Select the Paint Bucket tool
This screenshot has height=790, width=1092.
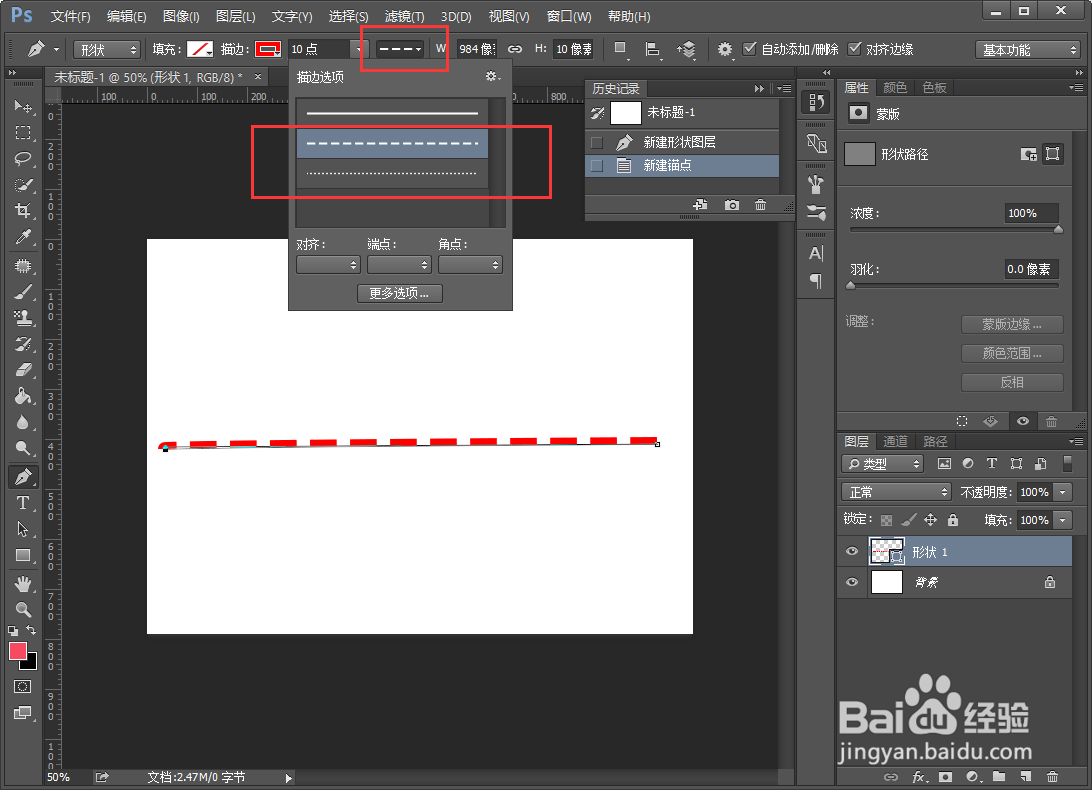point(23,396)
